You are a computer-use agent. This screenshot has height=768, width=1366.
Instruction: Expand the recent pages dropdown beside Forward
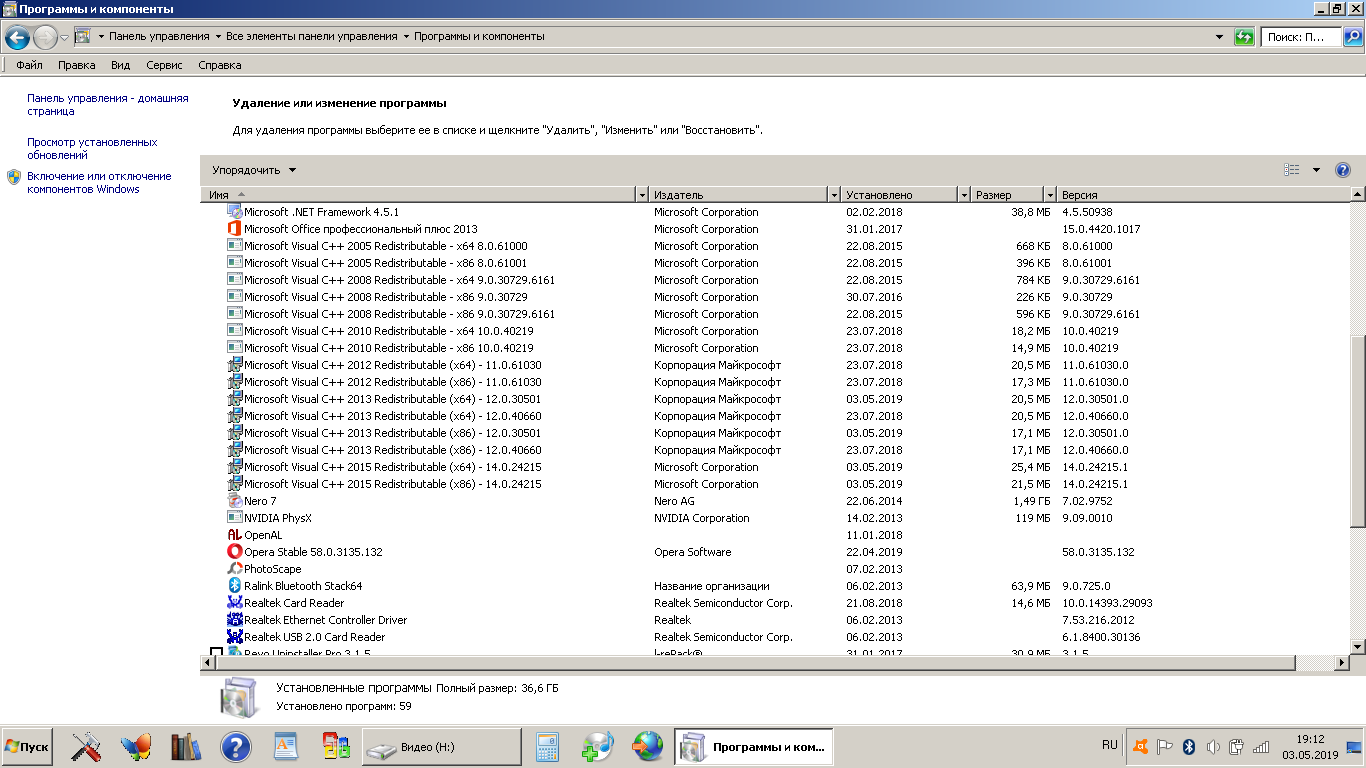pyautogui.click(x=64, y=38)
